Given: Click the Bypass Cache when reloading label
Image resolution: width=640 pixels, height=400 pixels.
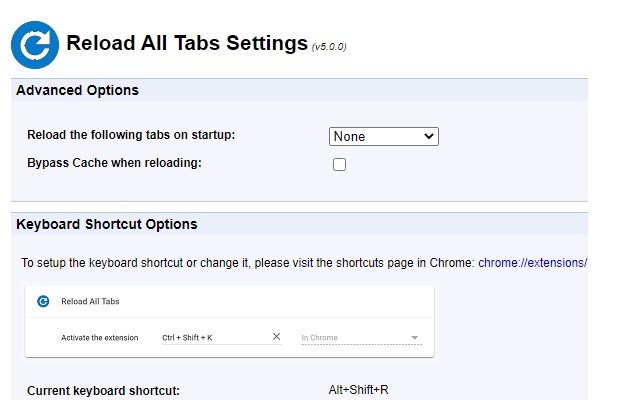Looking at the screenshot, I should [115, 162].
